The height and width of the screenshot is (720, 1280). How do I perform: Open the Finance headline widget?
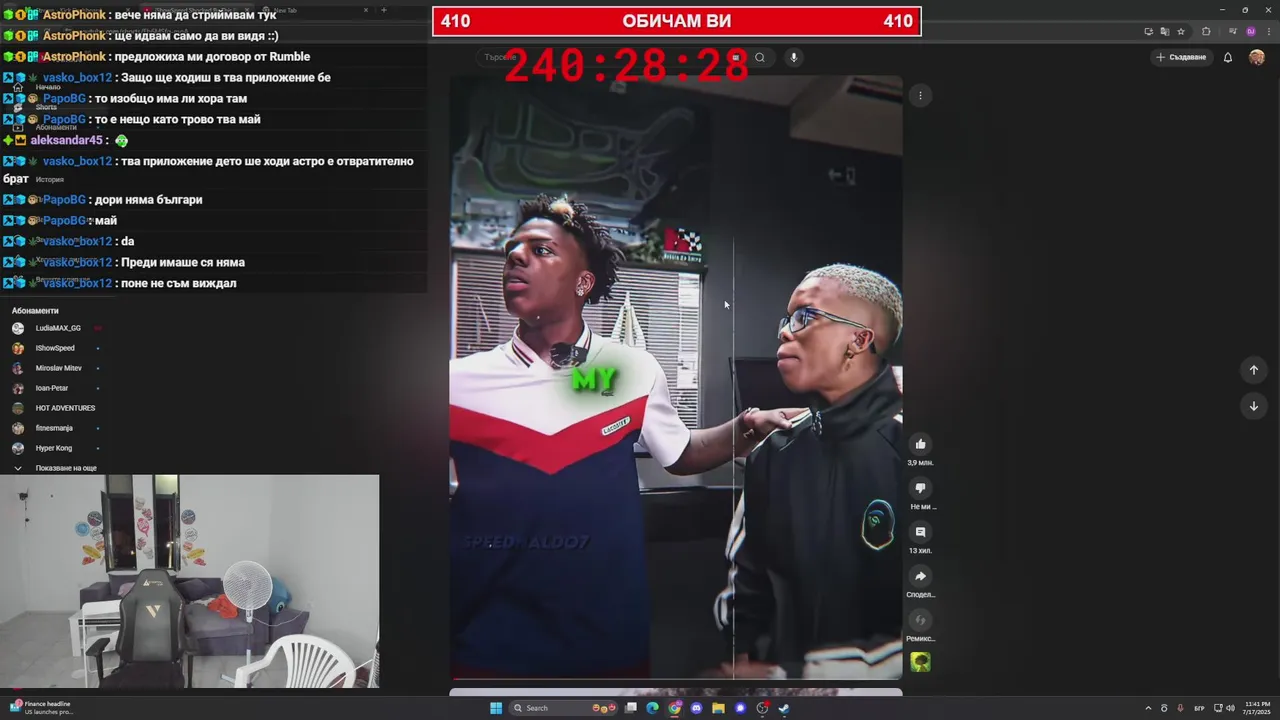(x=42, y=708)
